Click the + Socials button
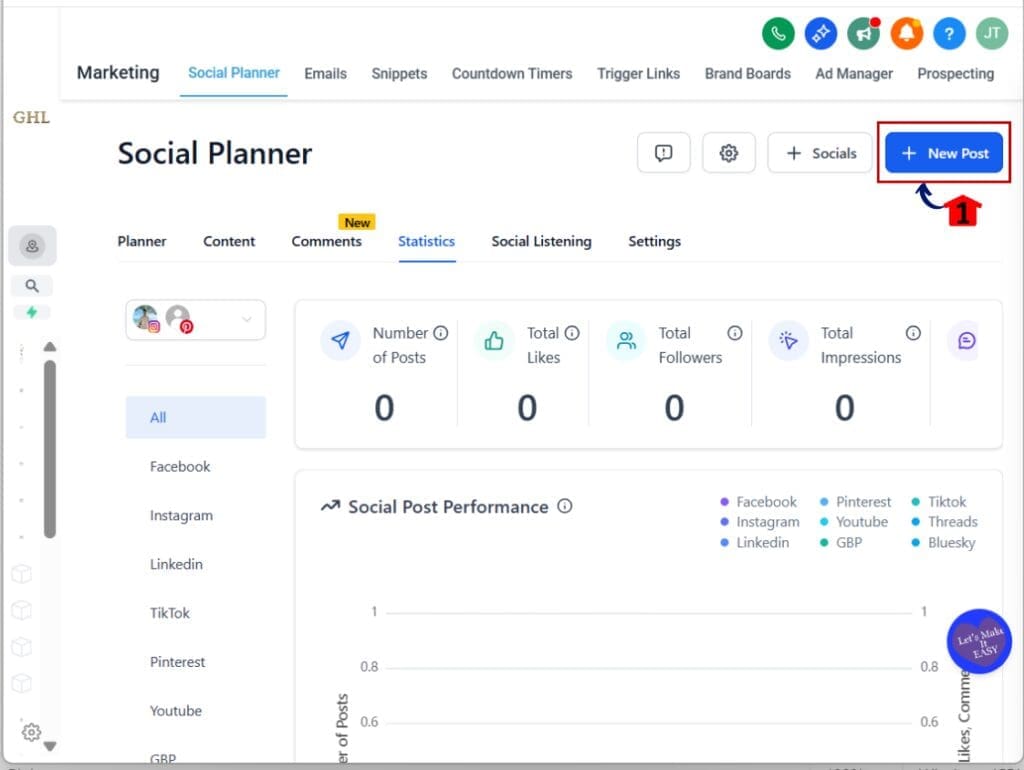 click(819, 152)
